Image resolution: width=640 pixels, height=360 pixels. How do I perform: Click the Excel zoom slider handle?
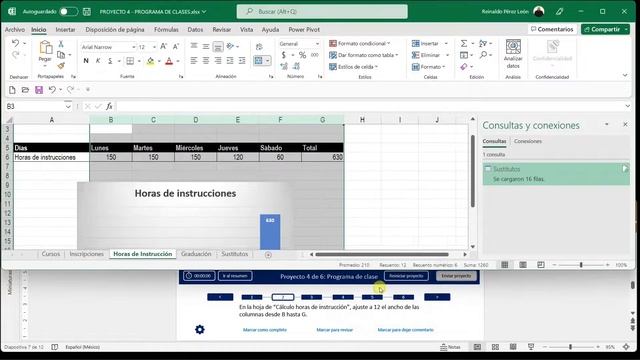(x=581, y=265)
